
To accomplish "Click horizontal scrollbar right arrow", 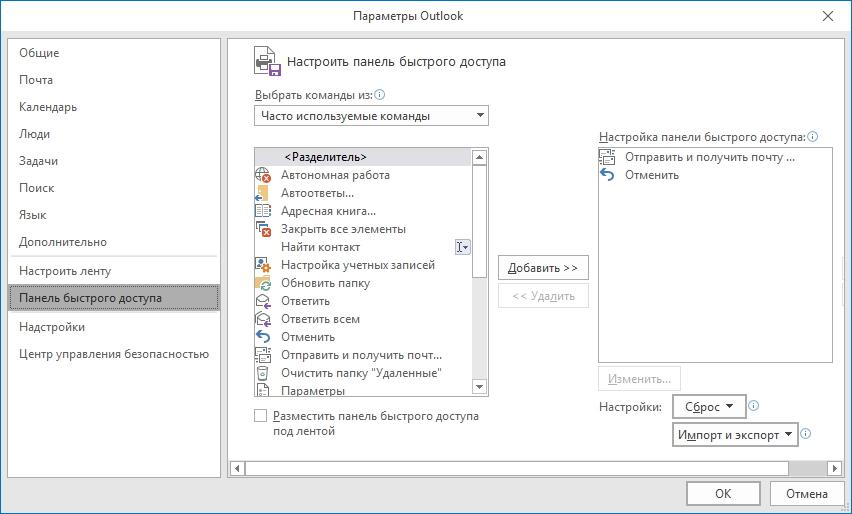I will (835, 468).
